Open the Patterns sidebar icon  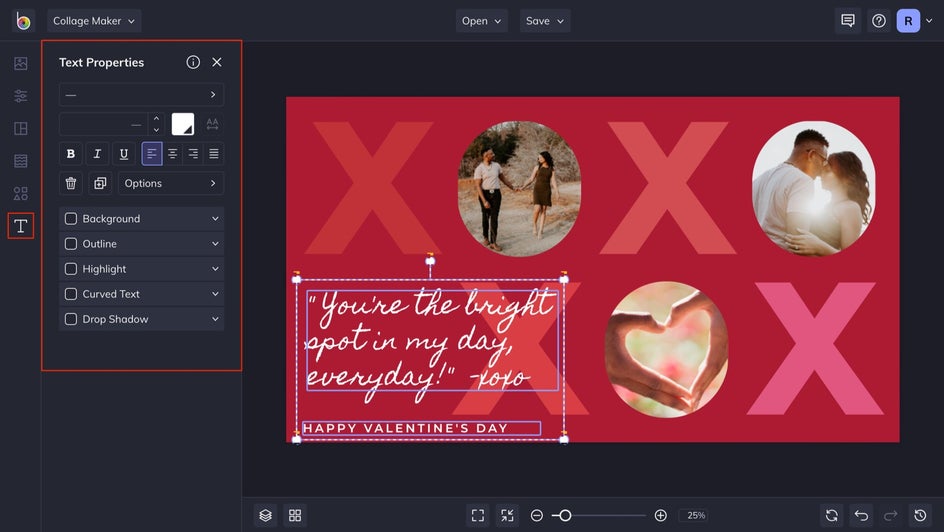coord(20,161)
